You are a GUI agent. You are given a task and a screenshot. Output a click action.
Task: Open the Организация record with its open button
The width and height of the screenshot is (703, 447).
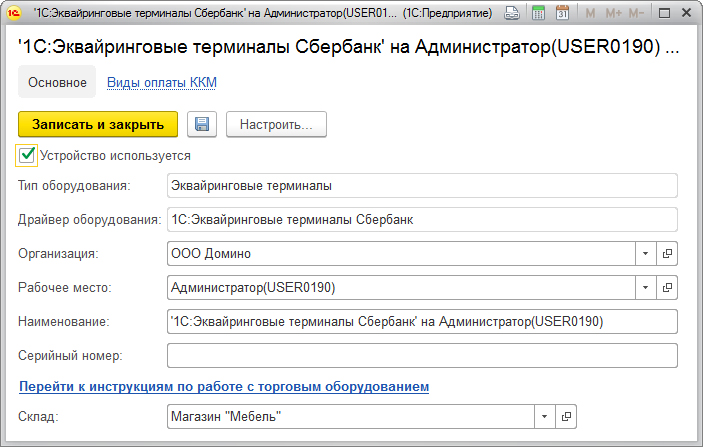[668, 253]
